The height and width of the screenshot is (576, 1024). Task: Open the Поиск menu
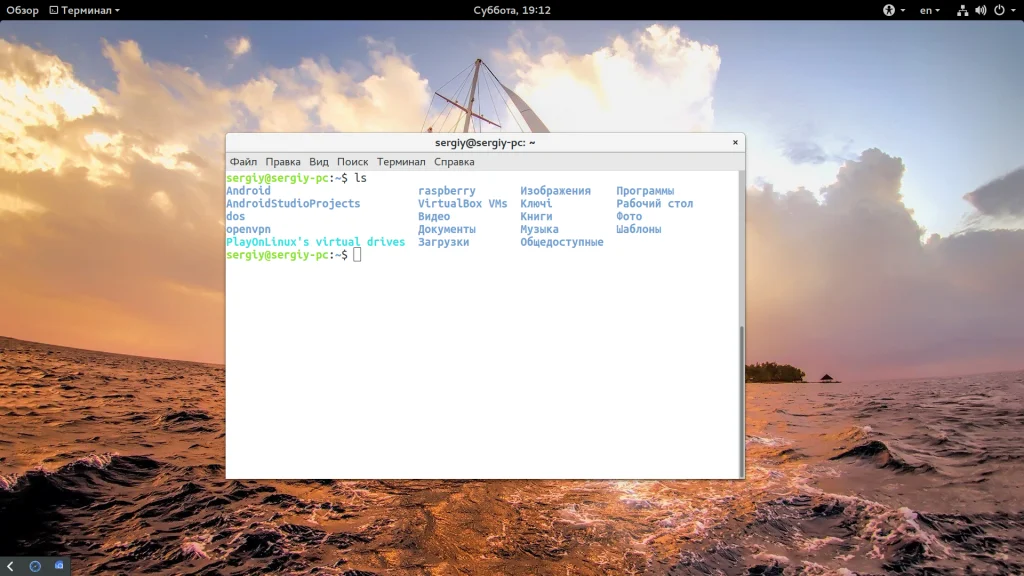click(352, 162)
